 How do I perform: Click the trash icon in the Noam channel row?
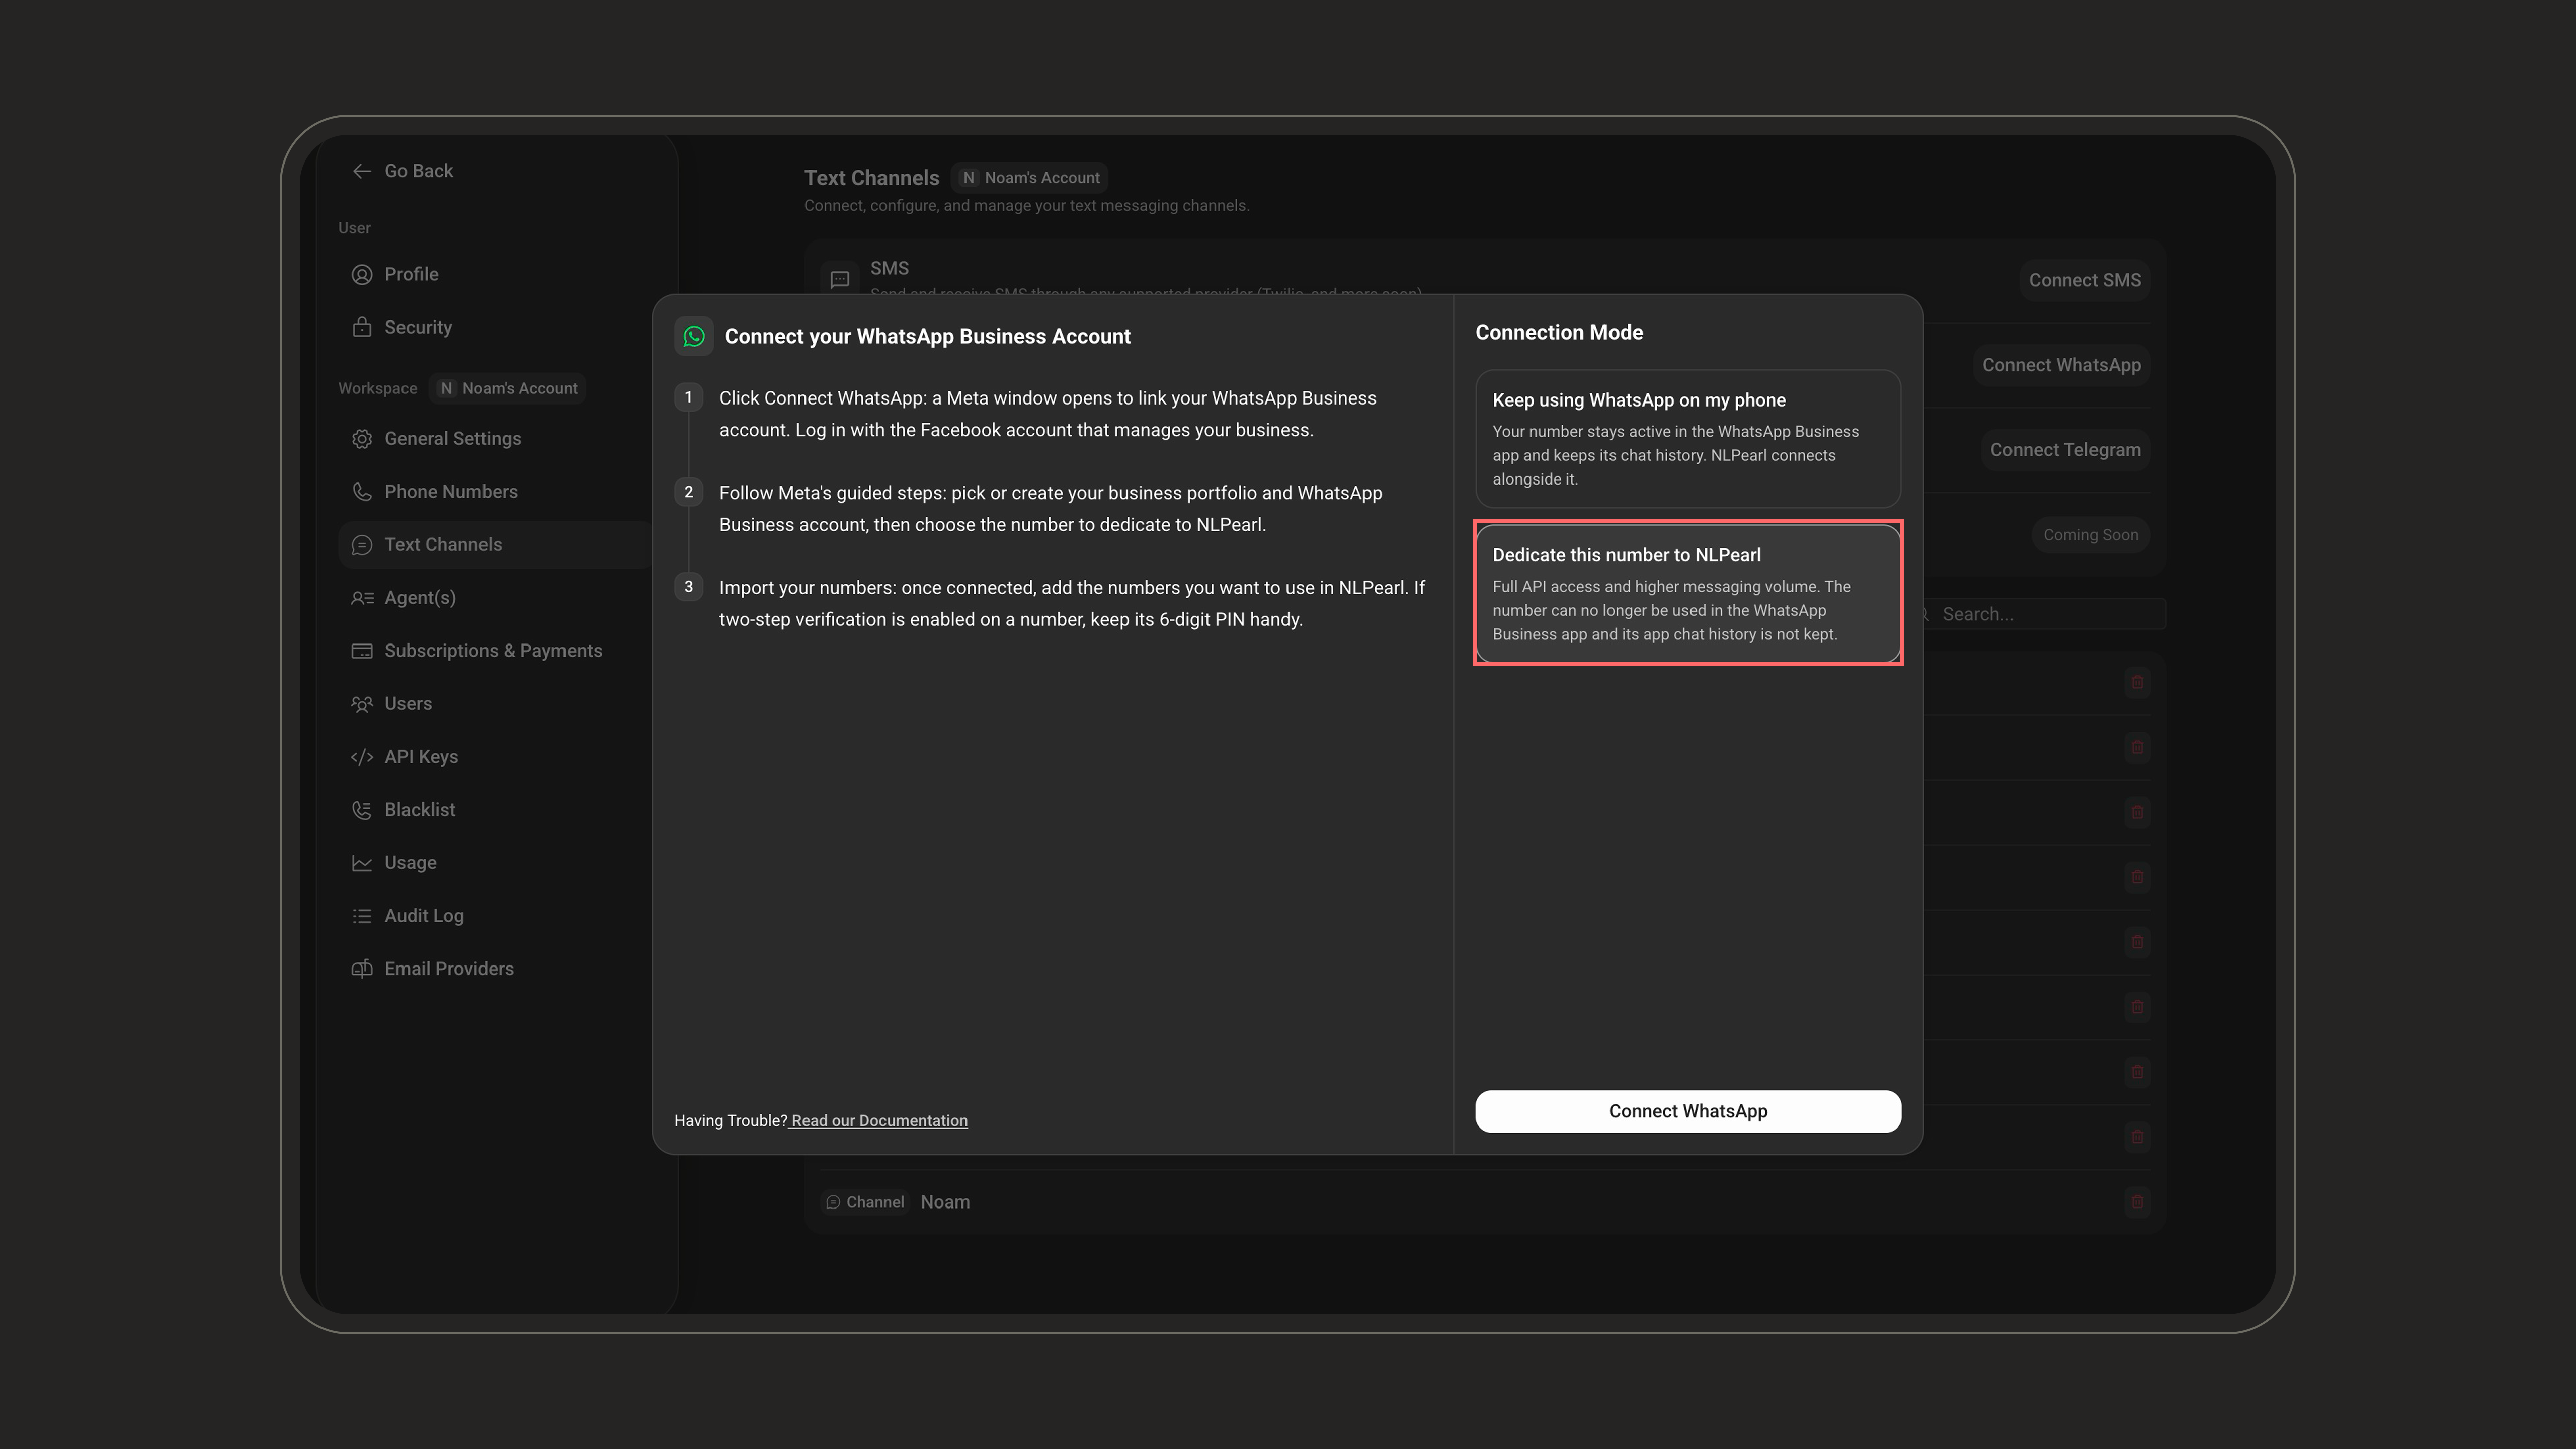click(2137, 1201)
